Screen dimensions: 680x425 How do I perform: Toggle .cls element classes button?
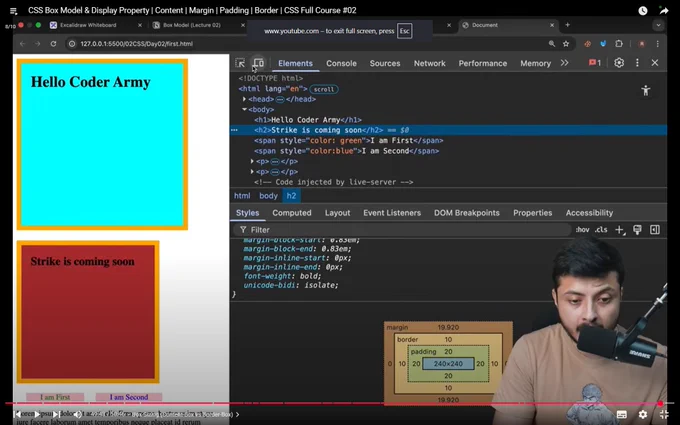pyautogui.click(x=601, y=229)
